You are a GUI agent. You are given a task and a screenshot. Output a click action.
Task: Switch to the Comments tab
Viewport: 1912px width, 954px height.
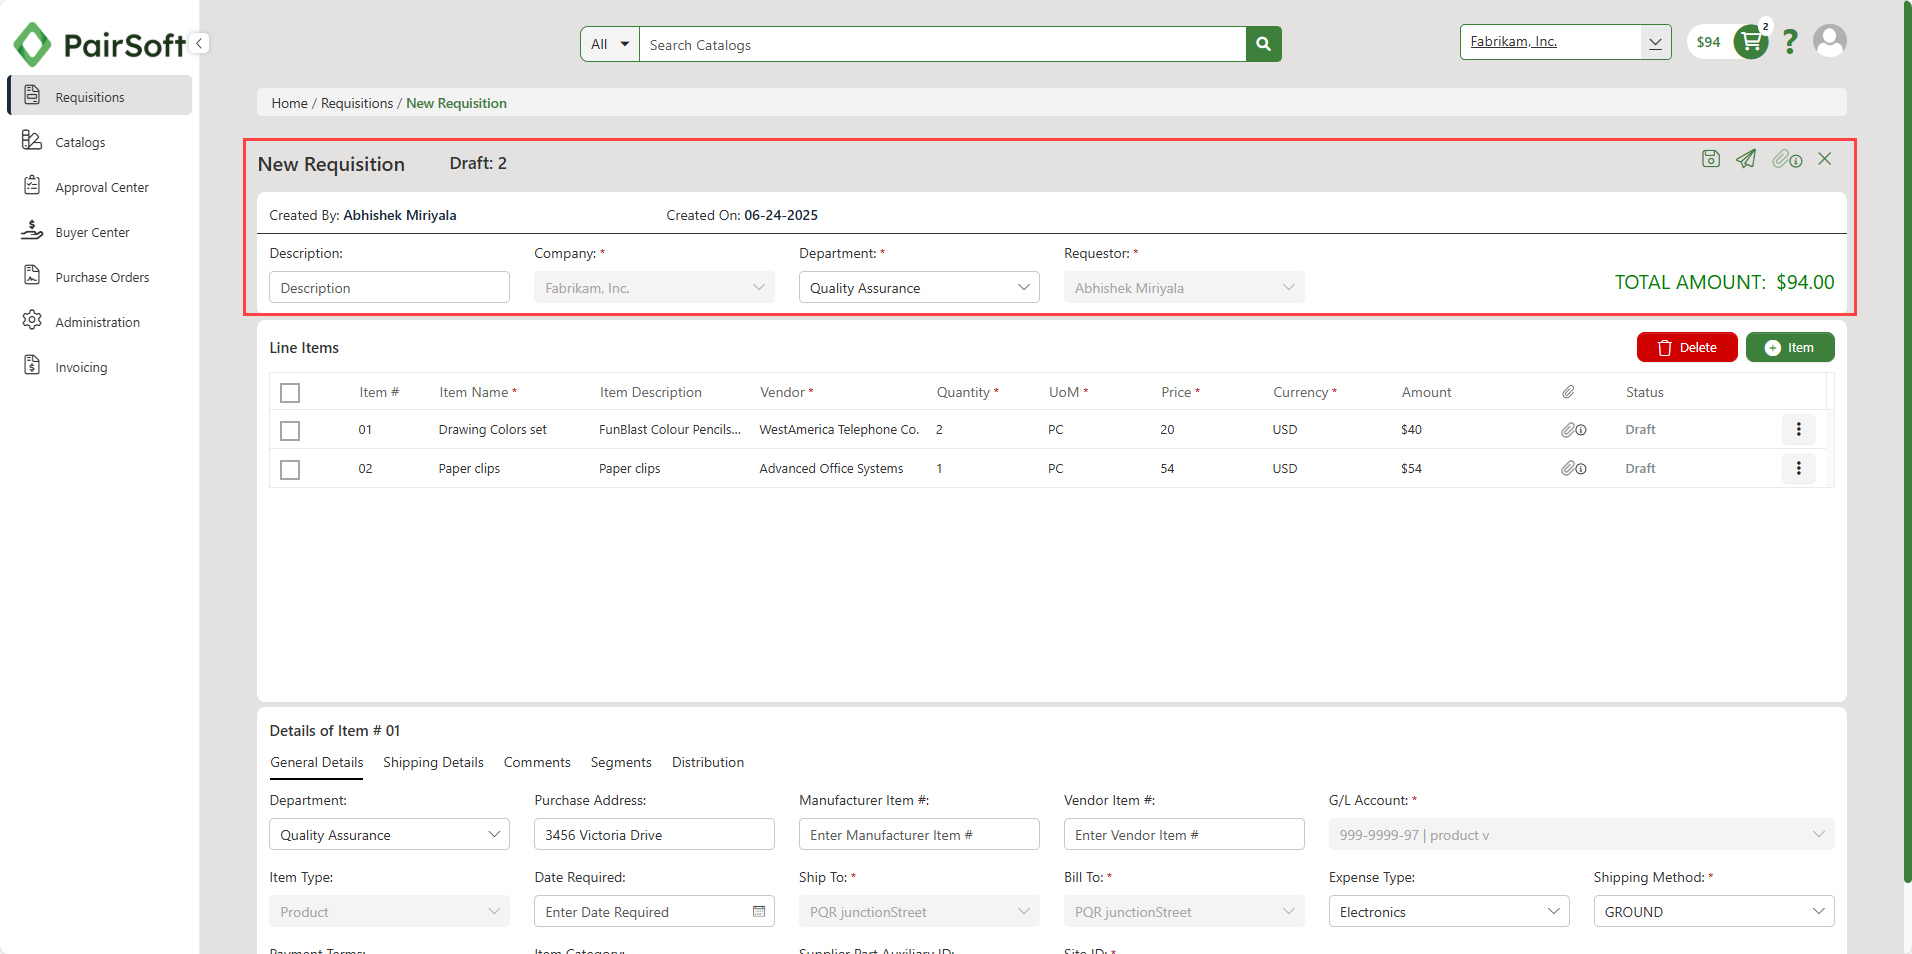(x=537, y=762)
